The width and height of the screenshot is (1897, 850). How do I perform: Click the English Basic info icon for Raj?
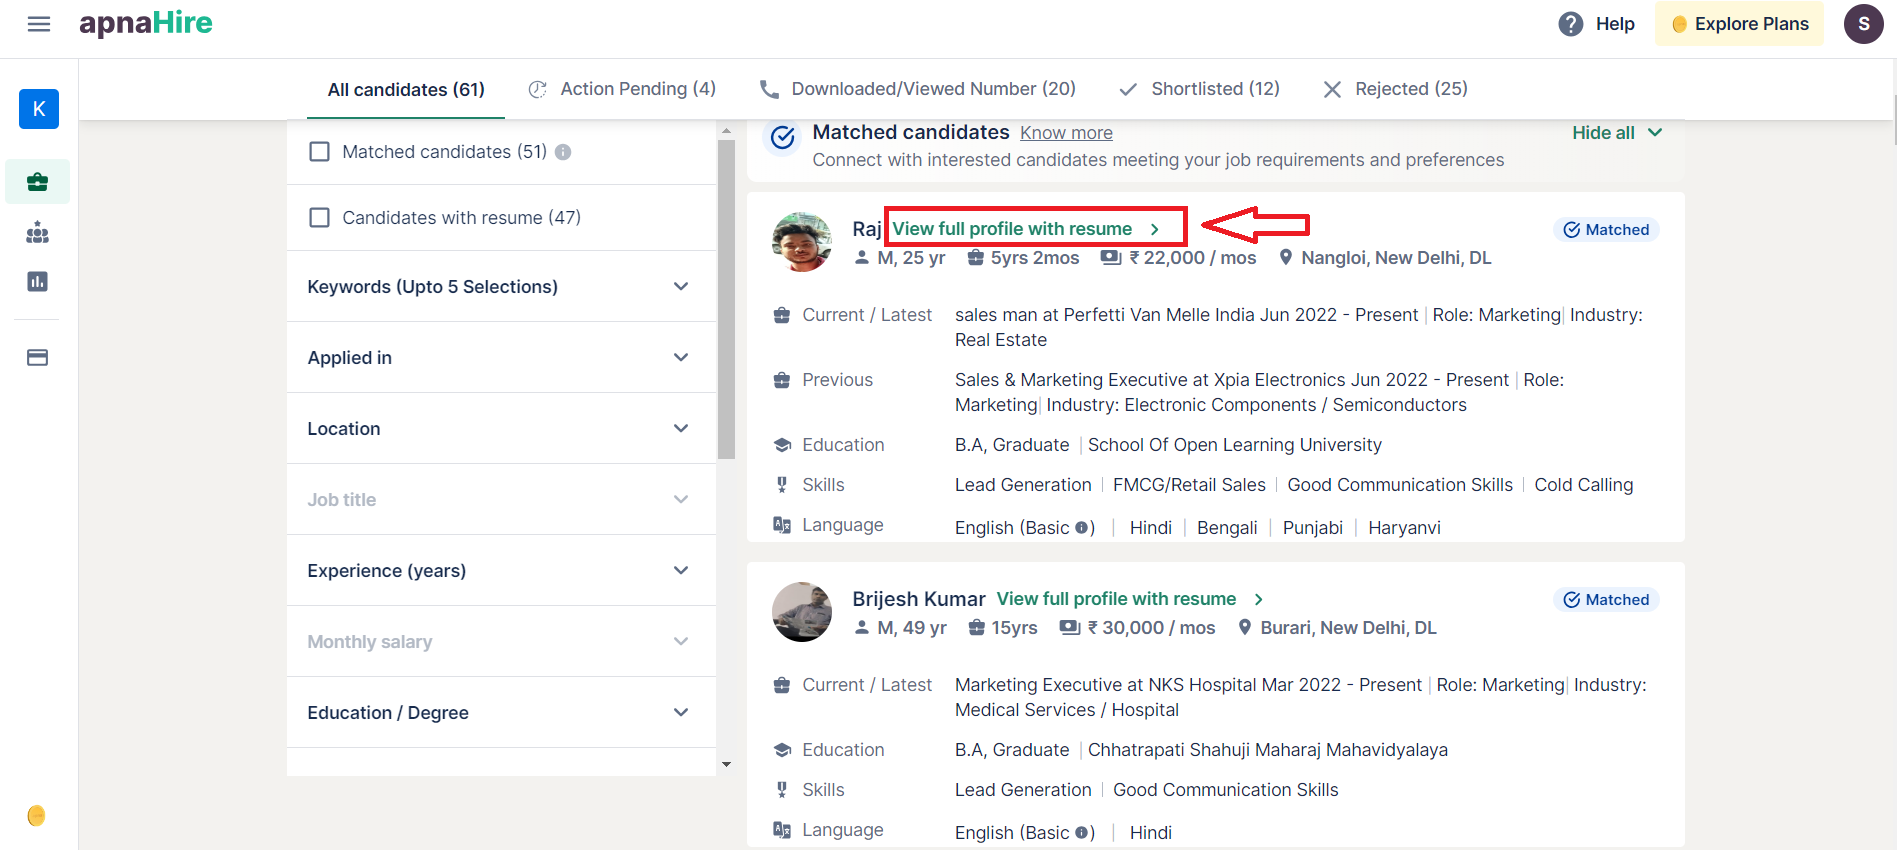1081,528
